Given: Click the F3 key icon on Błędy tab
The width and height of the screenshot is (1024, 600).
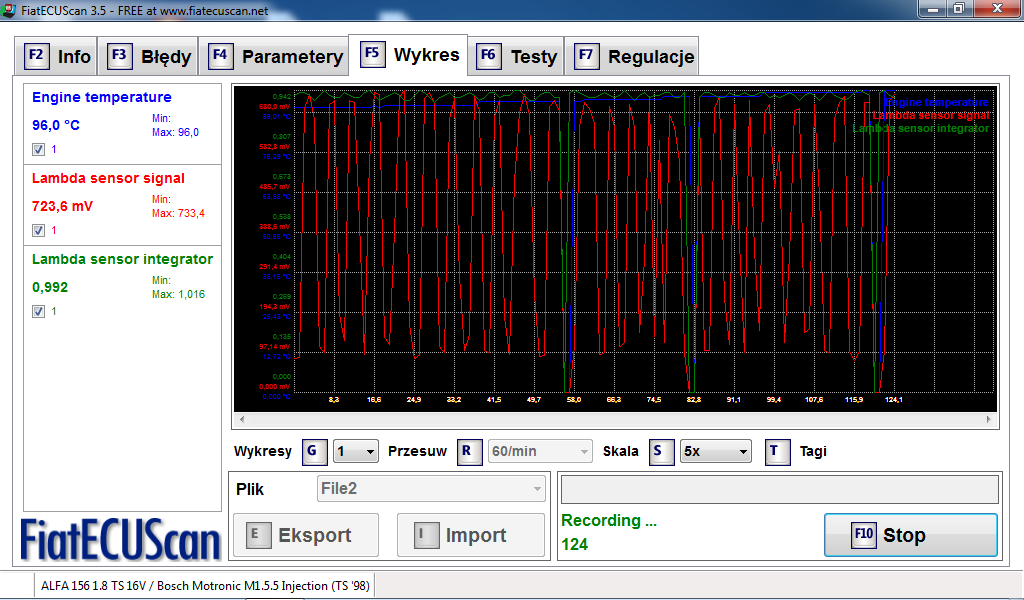Looking at the screenshot, I should (x=119, y=56).
